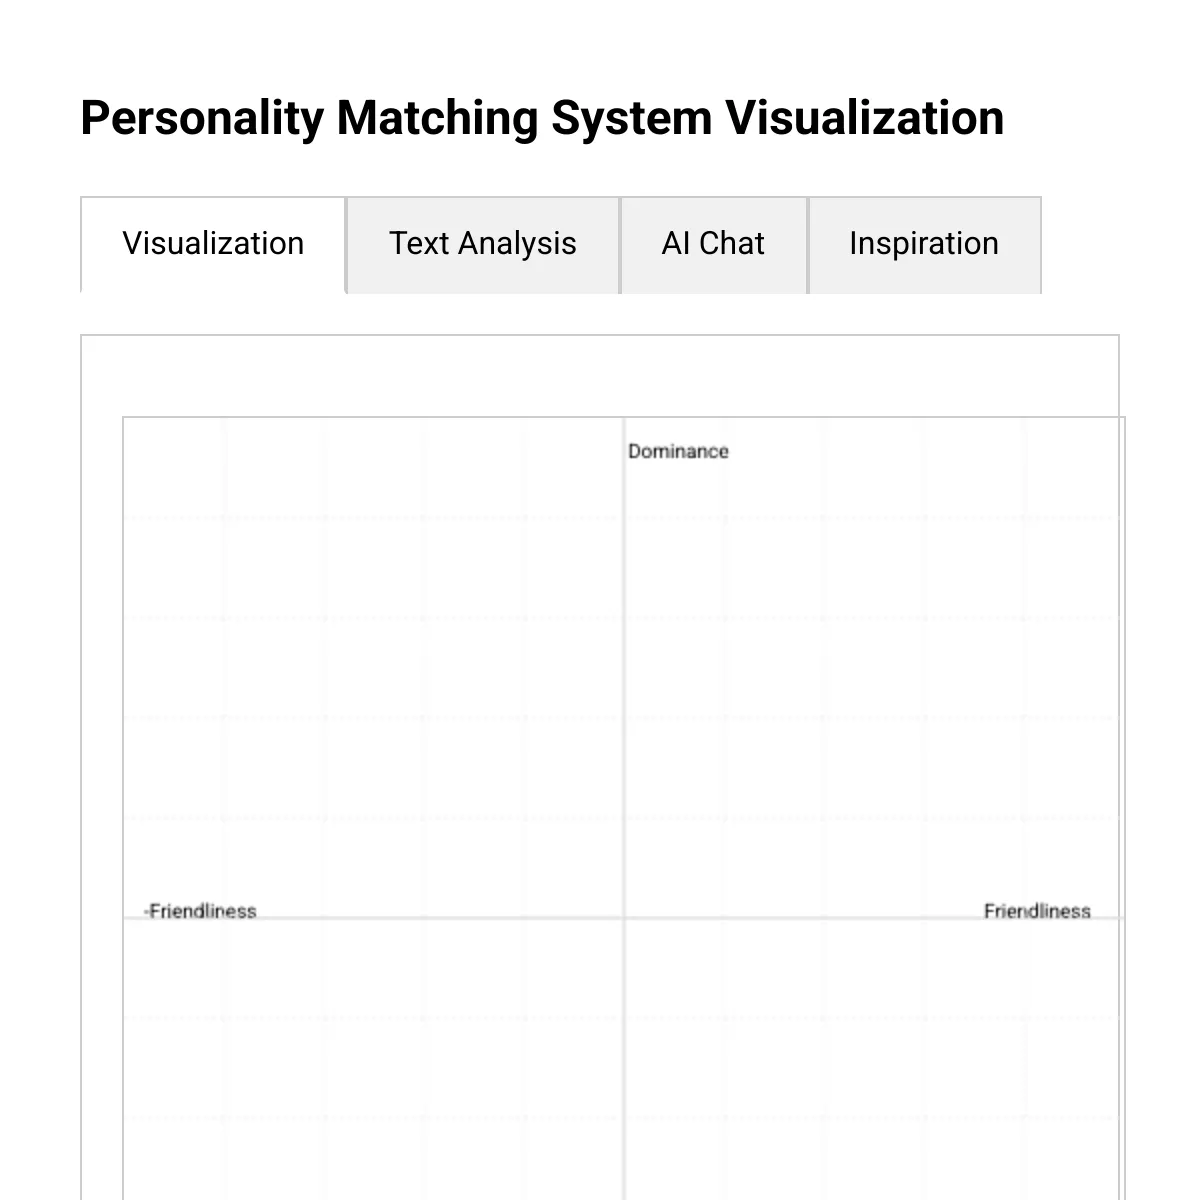1200x1200 pixels.
Task: Click the Dominance axis label
Action: click(678, 451)
